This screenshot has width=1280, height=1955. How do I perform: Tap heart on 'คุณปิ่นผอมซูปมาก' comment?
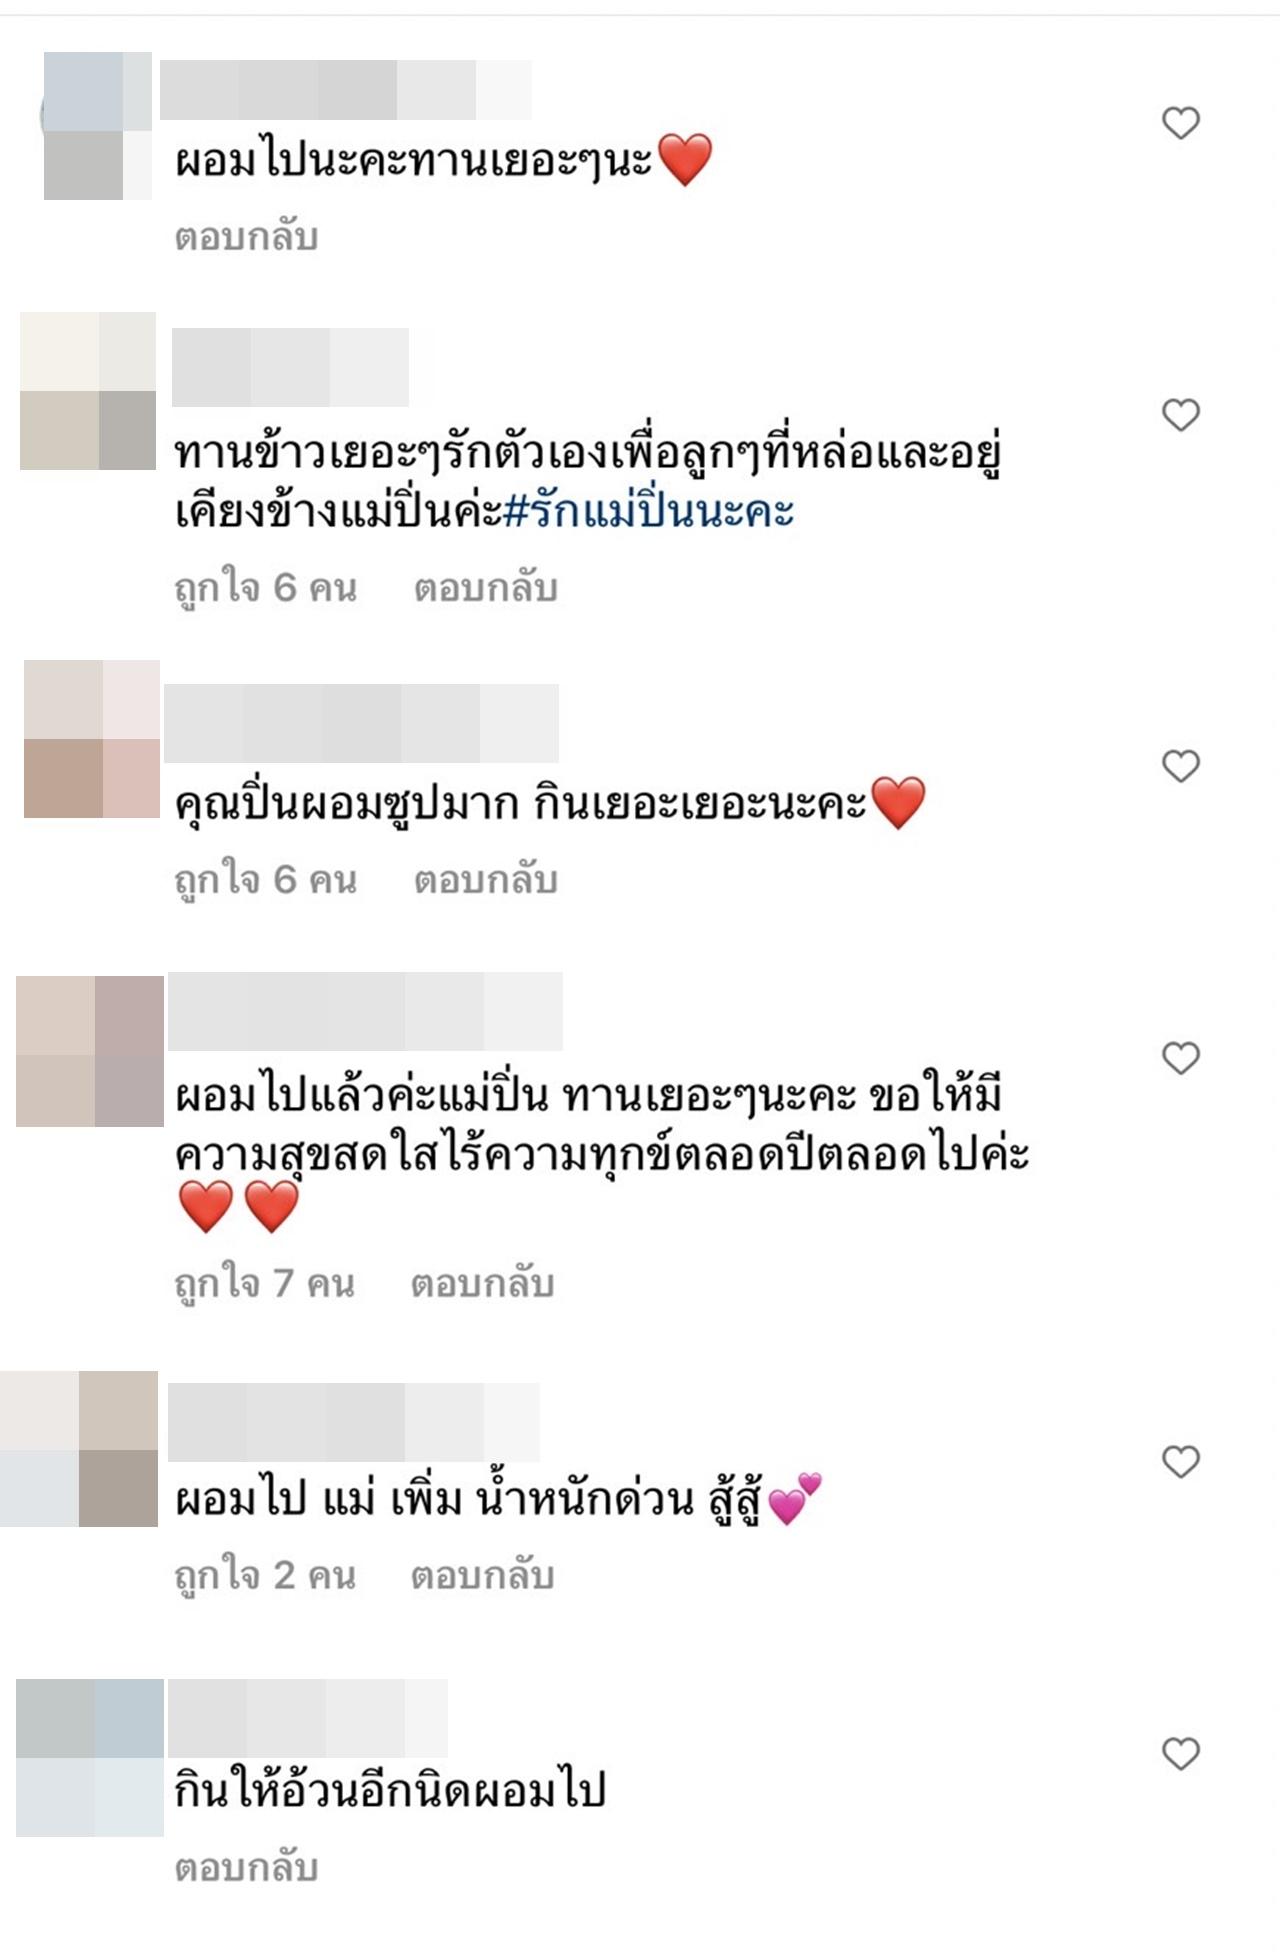(x=1180, y=766)
